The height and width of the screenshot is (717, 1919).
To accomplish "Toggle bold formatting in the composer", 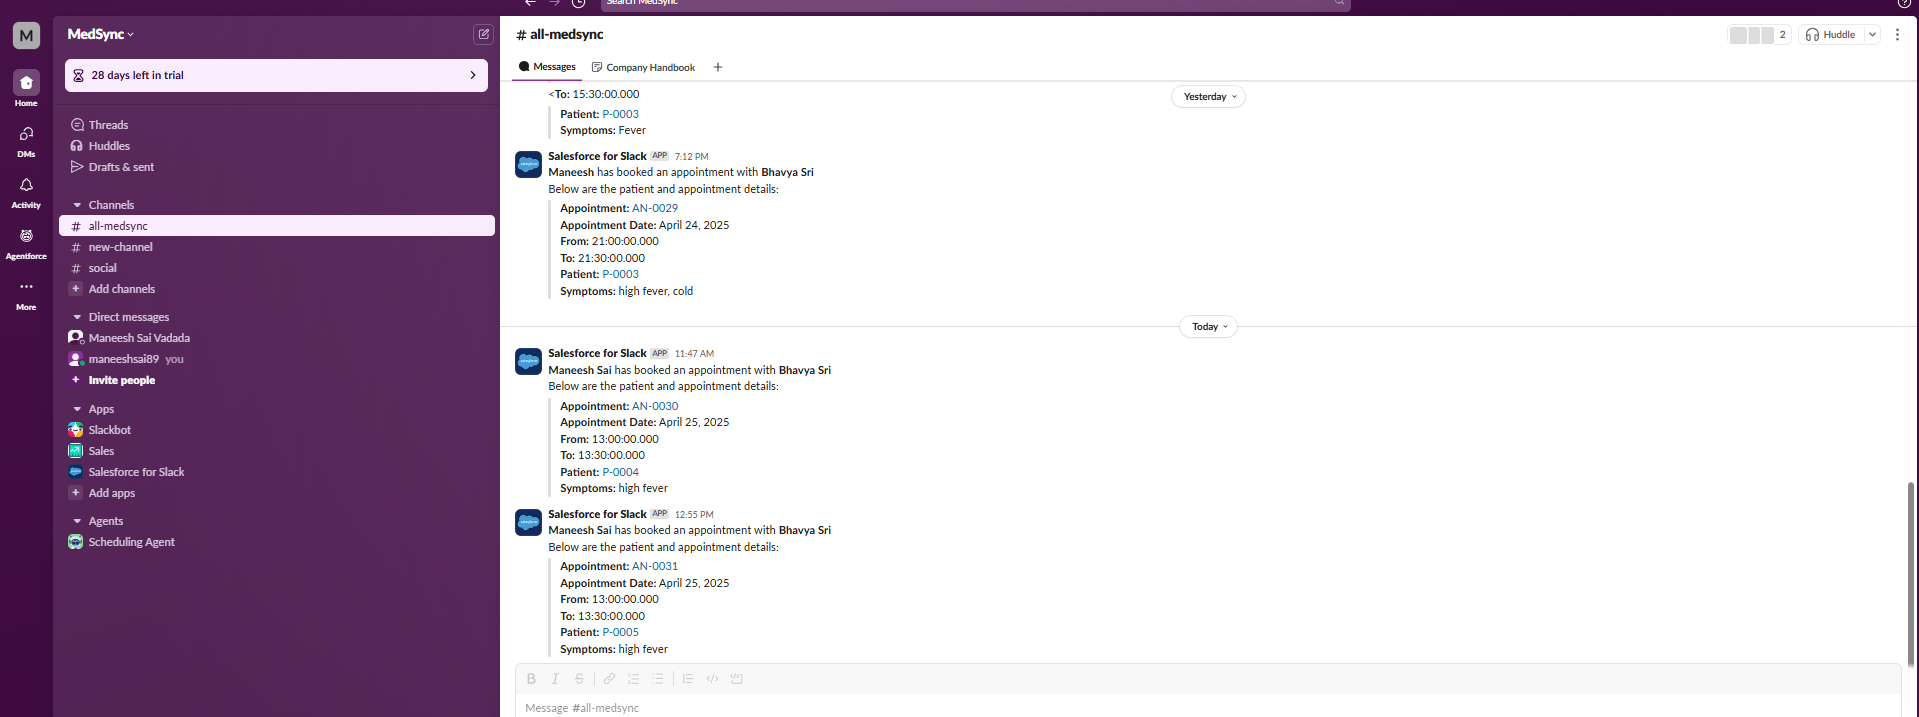I will (x=531, y=679).
